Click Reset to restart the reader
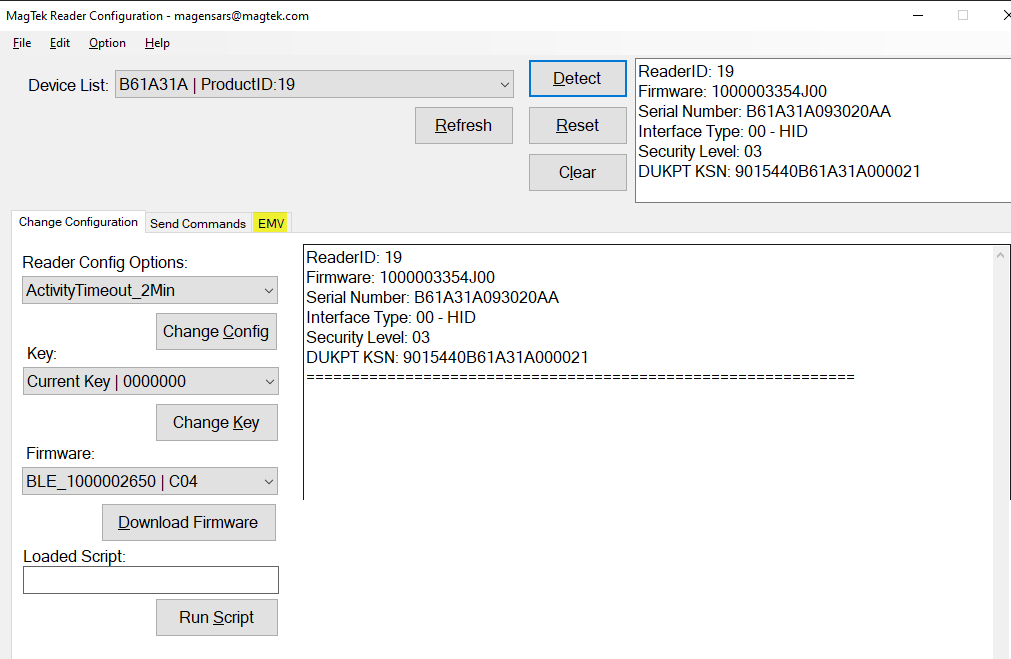1011x659 pixels. tap(577, 125)
